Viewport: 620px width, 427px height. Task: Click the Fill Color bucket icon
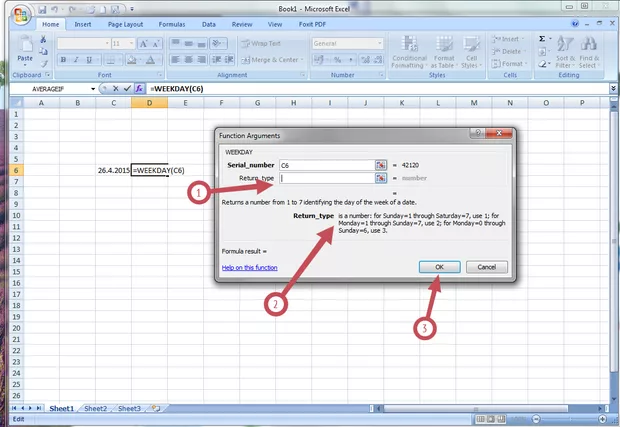[131, 60]
